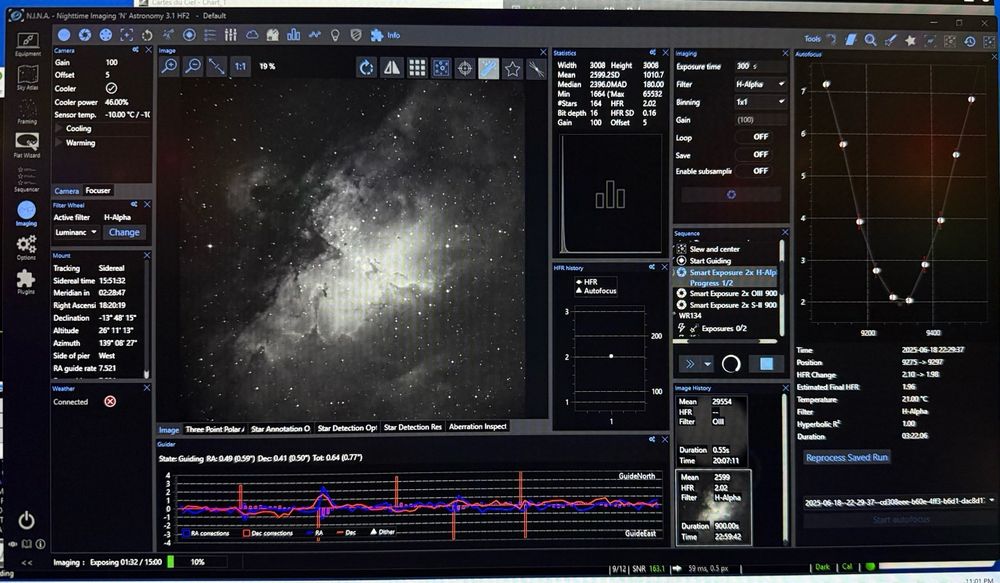Show the grid overlay on image

tap(416, 68)
